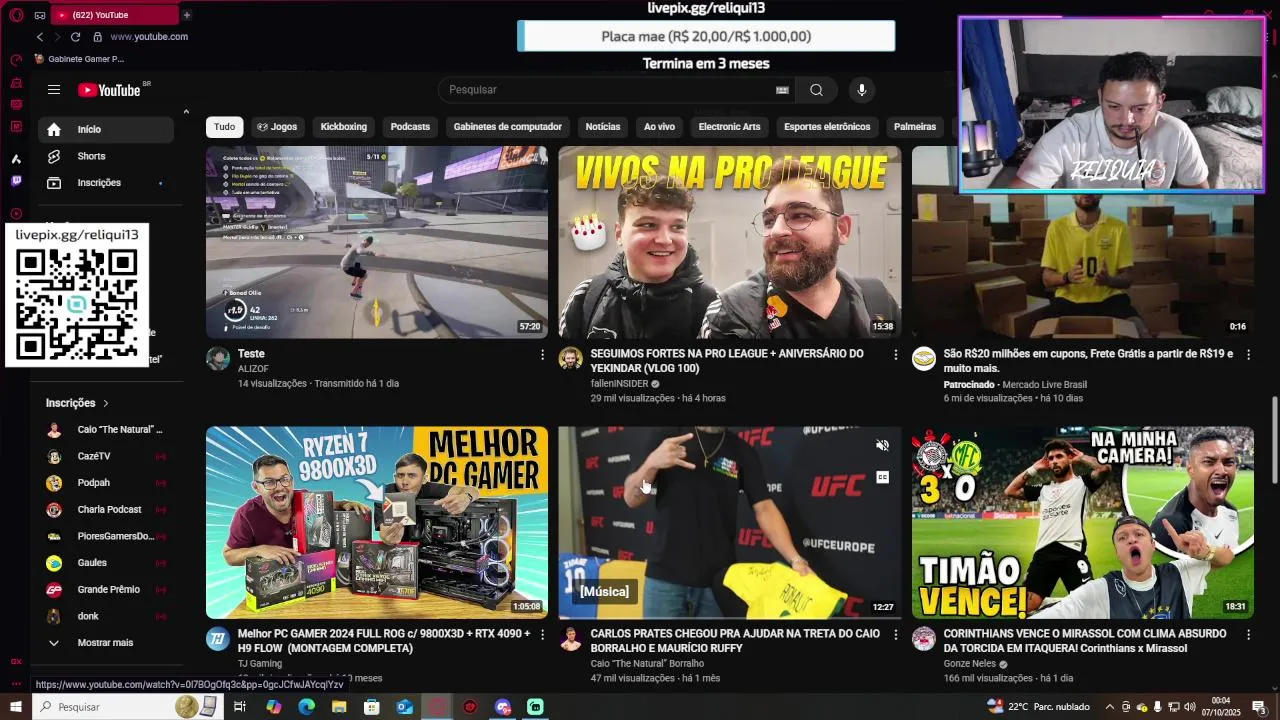Image resolution: width=1280 pixels, height=720 pixels.
Task: Select the Kickboxing filter chip
Action: point(344,127)
